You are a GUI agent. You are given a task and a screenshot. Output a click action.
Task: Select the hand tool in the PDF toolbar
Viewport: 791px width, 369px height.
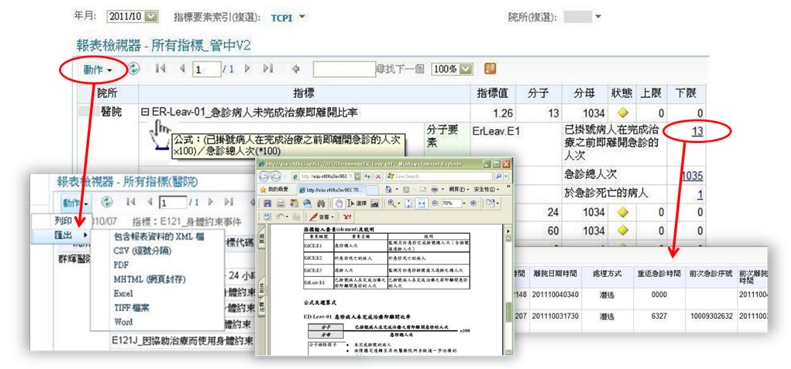tap(338, 203)
